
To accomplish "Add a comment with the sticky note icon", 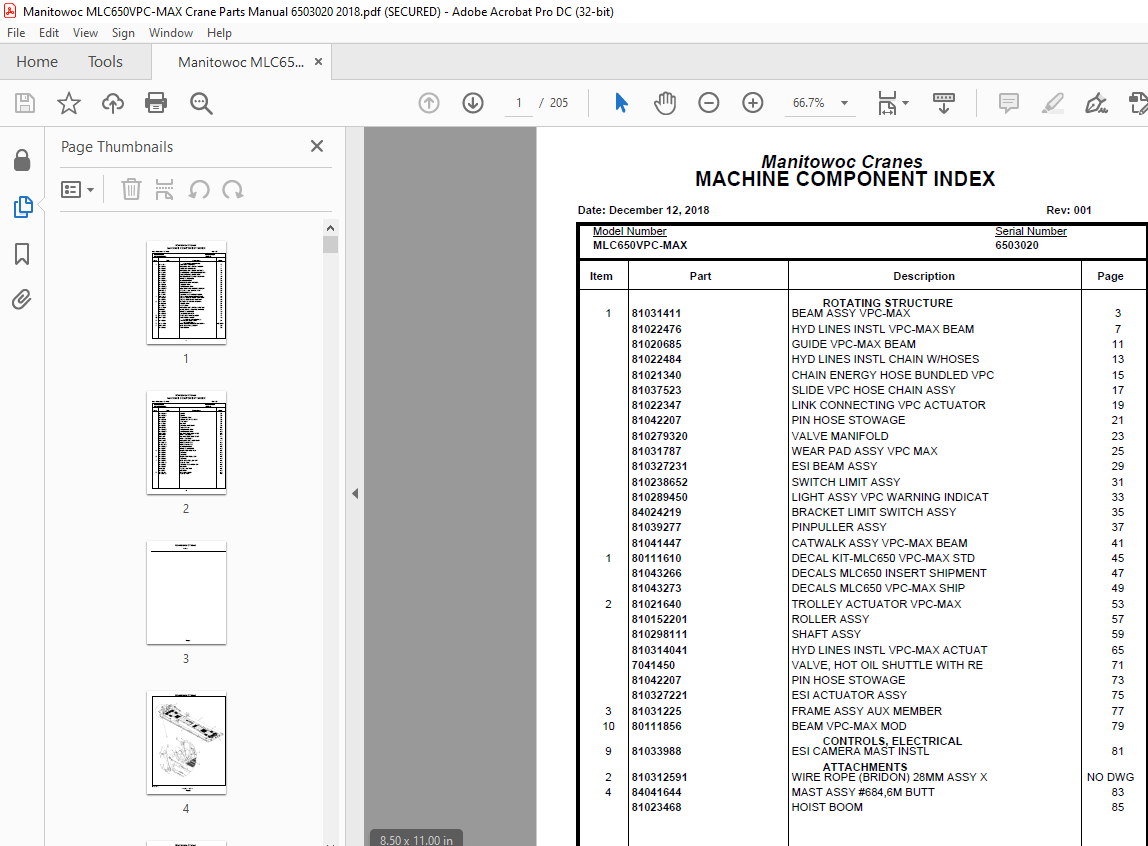I will [x=1009, y=103].
